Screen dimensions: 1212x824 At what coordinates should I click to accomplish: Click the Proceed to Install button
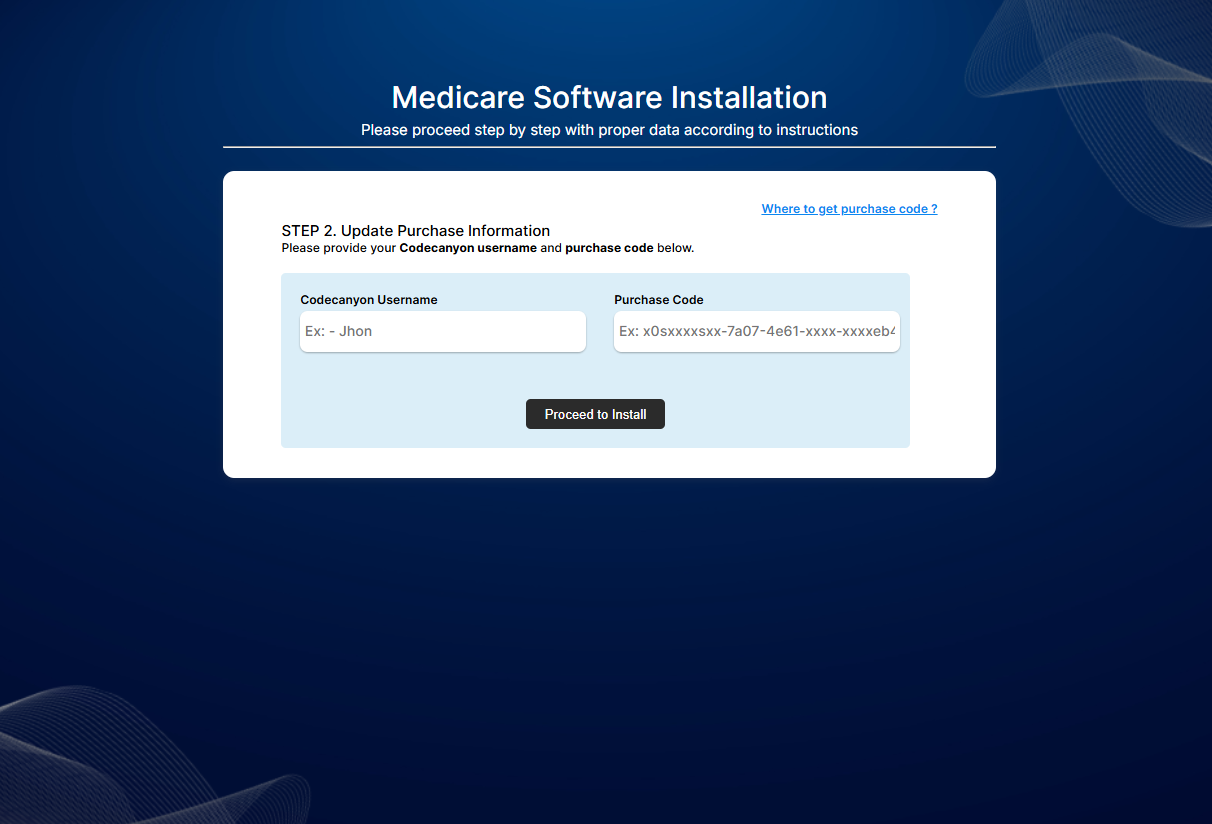595,414
